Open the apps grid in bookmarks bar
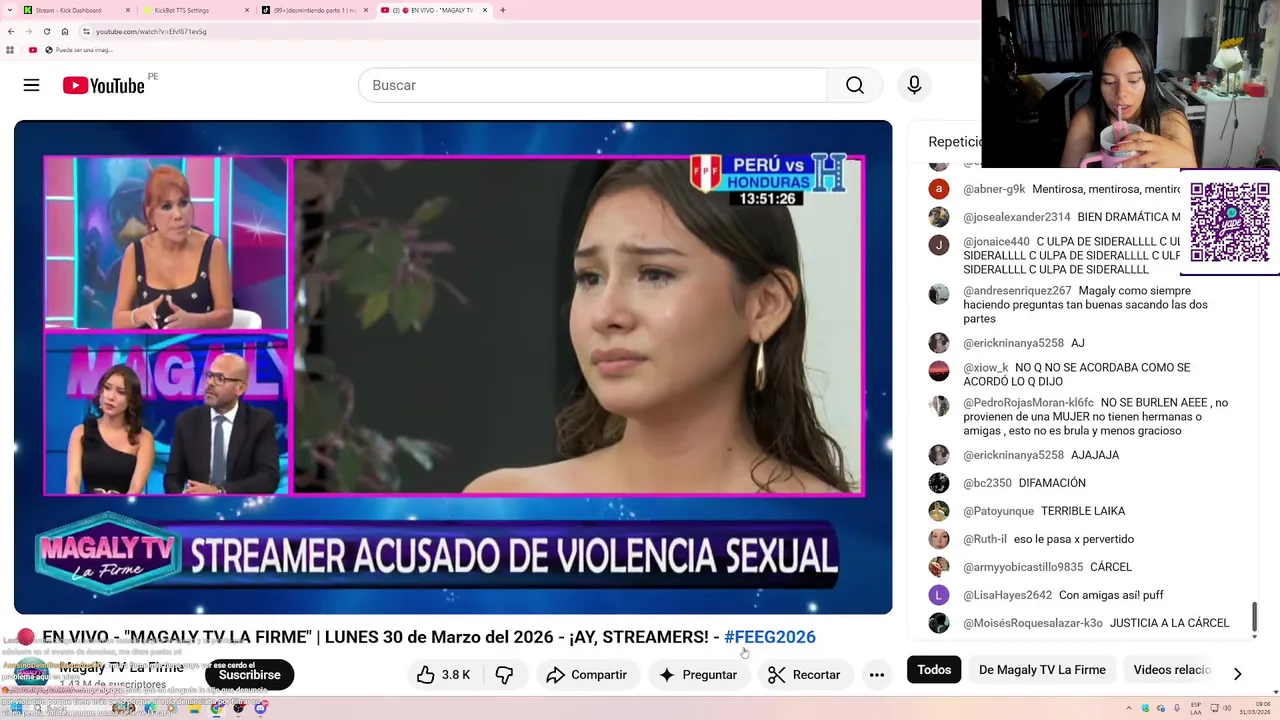1280x720 pixels. tap(10, 49)
